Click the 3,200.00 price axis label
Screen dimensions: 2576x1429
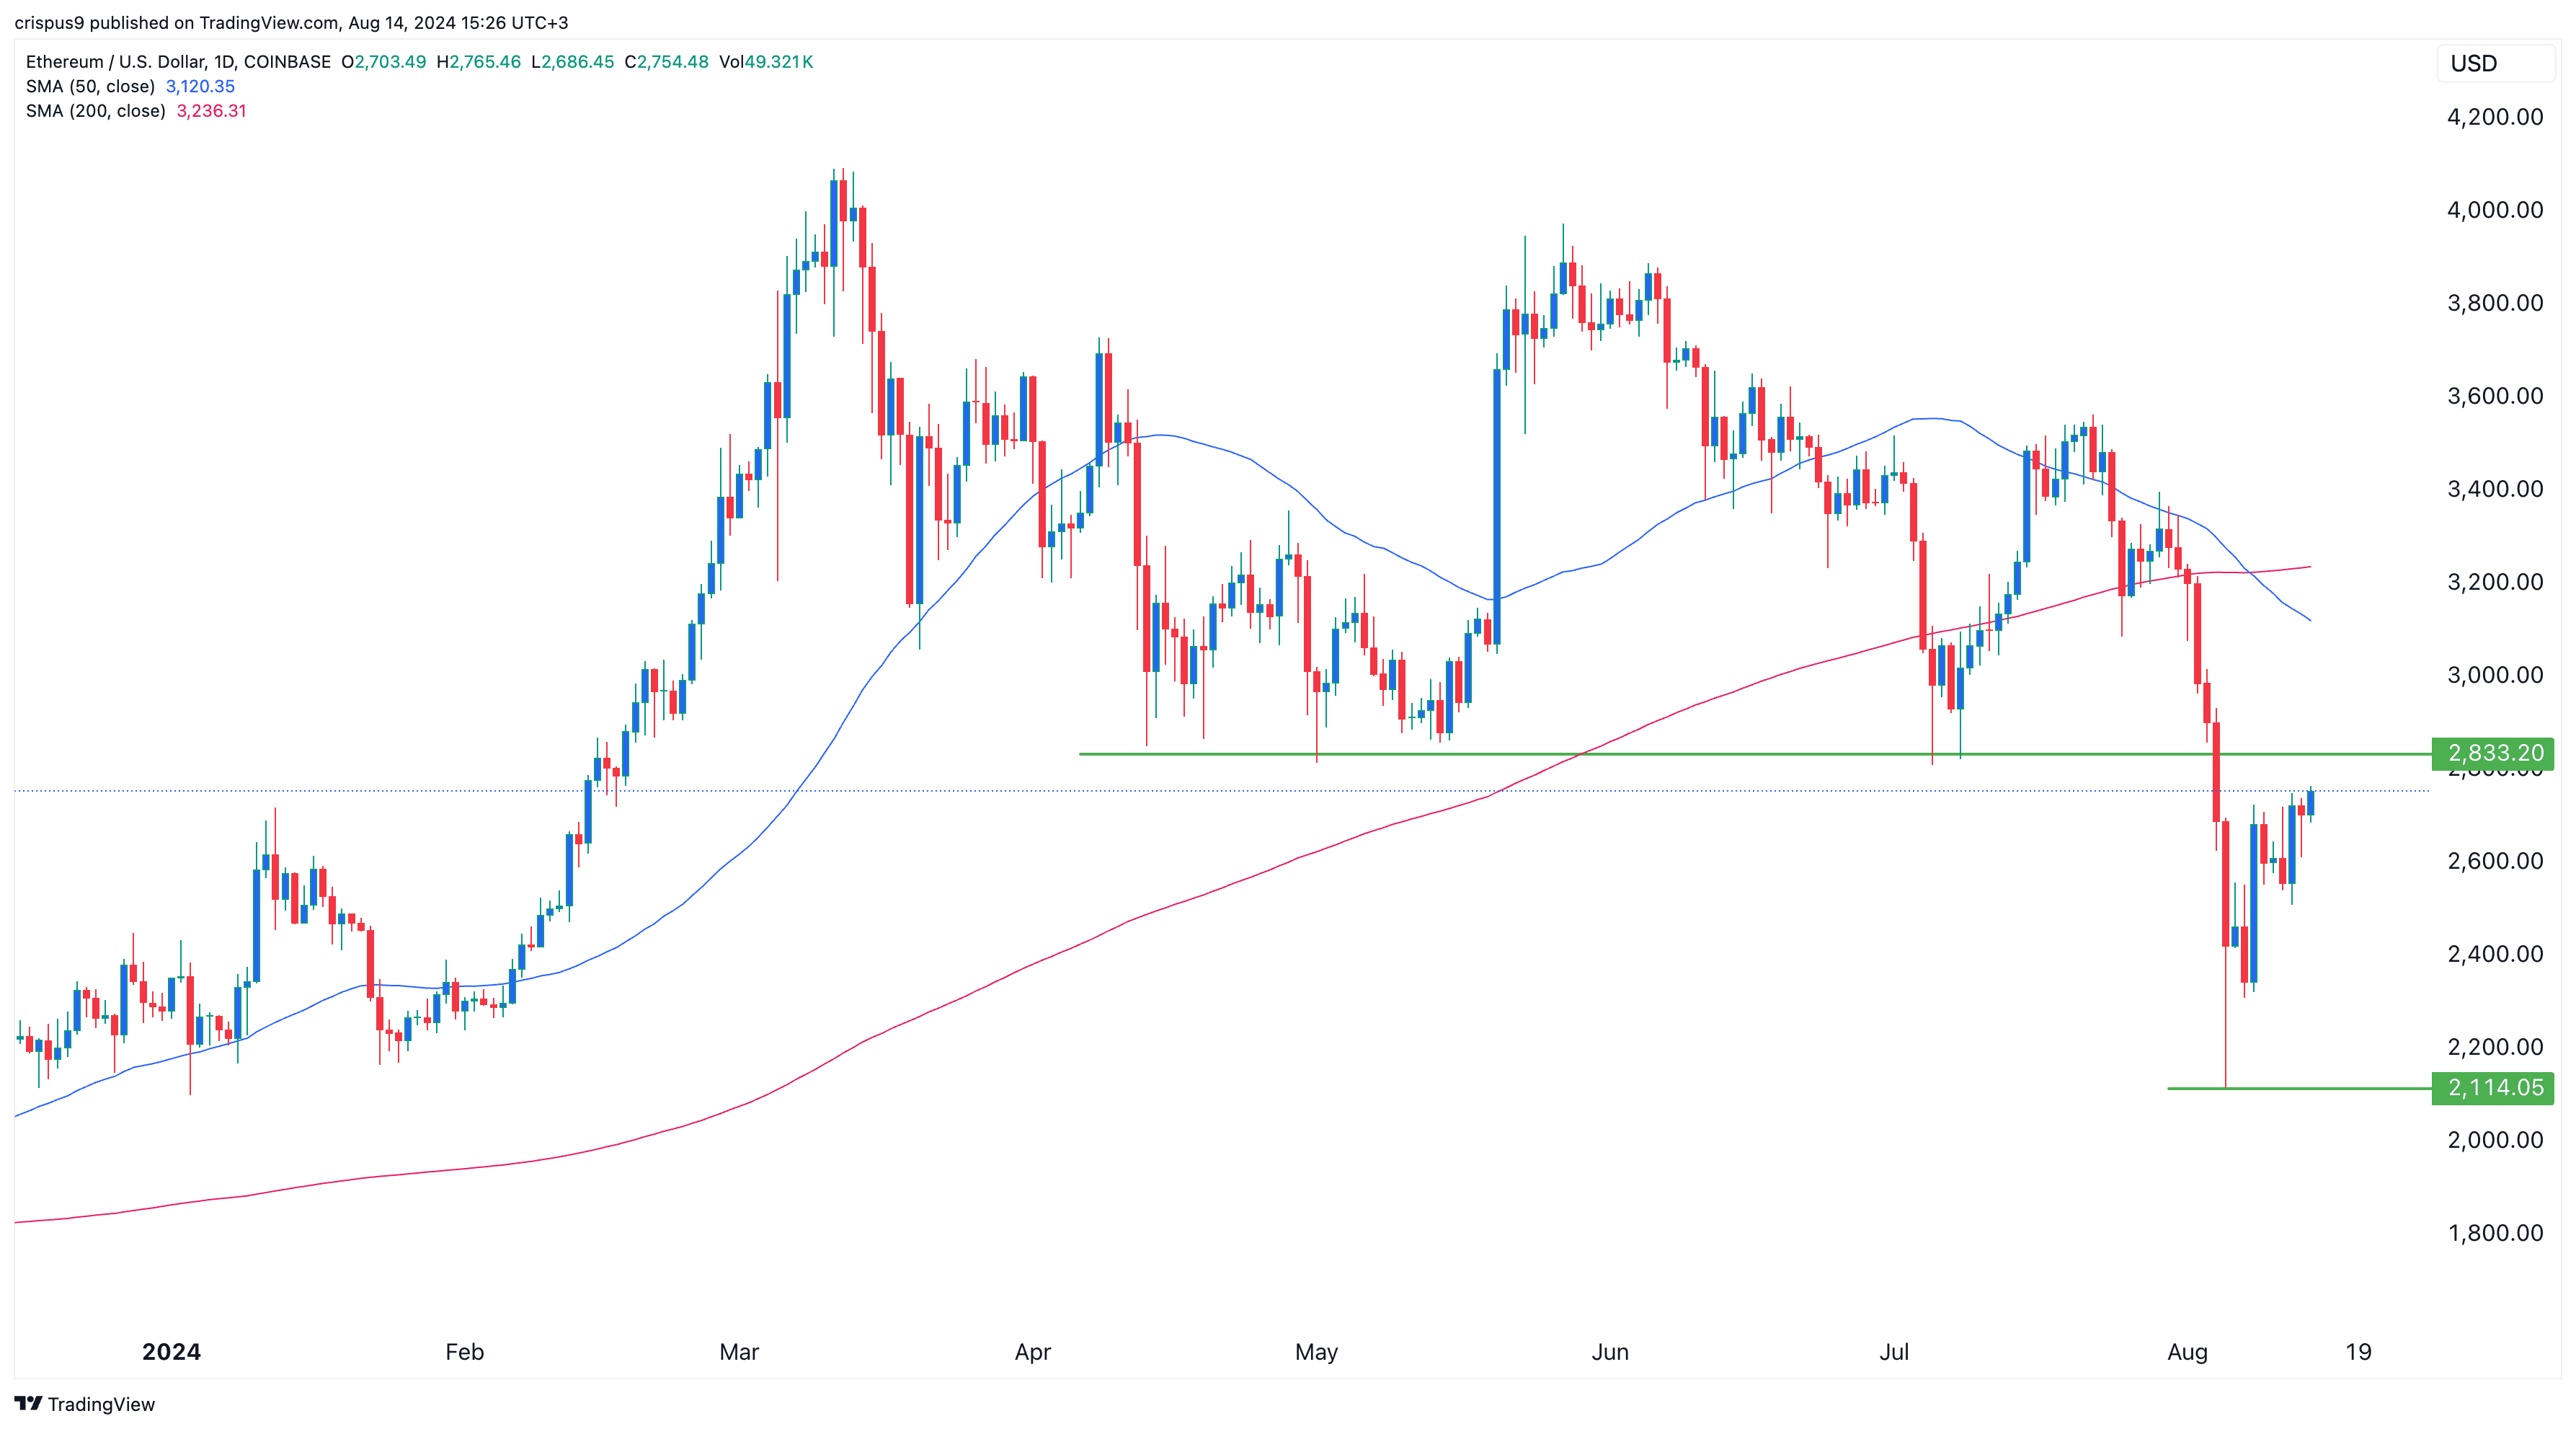(2495, 582)
